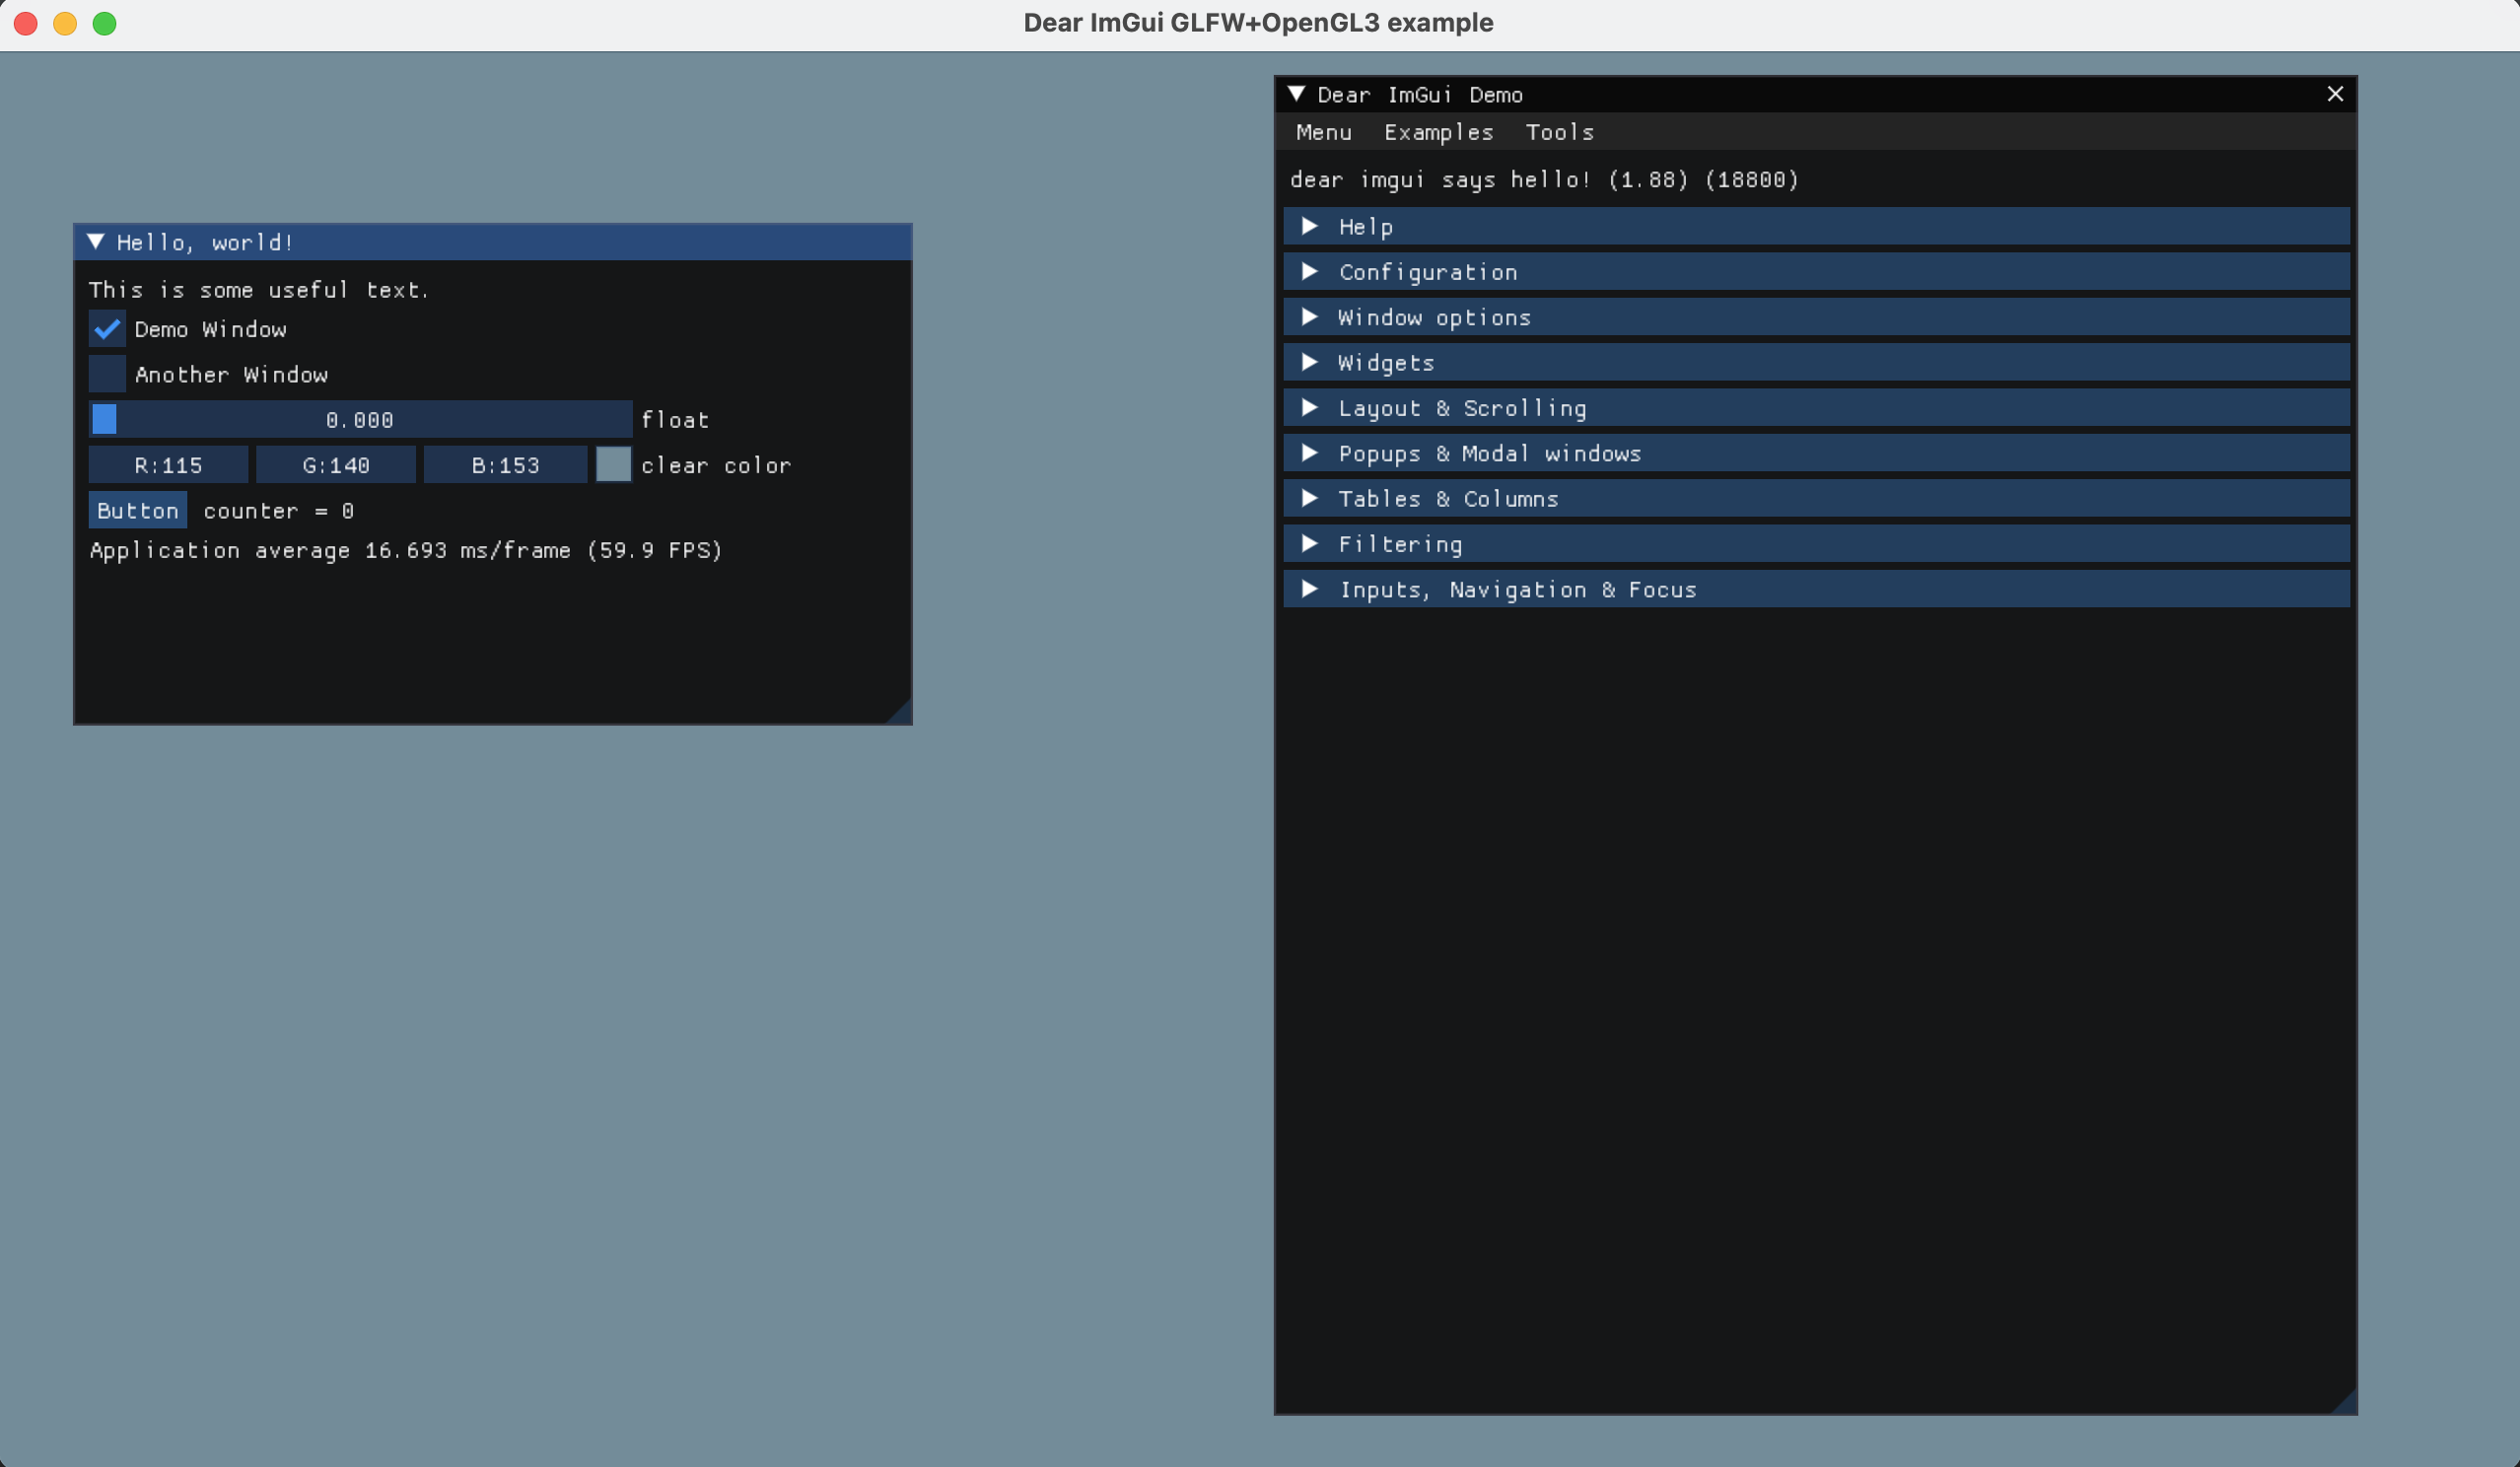Click 'This is some useful text.' label
The width and height of the screenshot is (2520, 1467).
(x=259, y=290)
